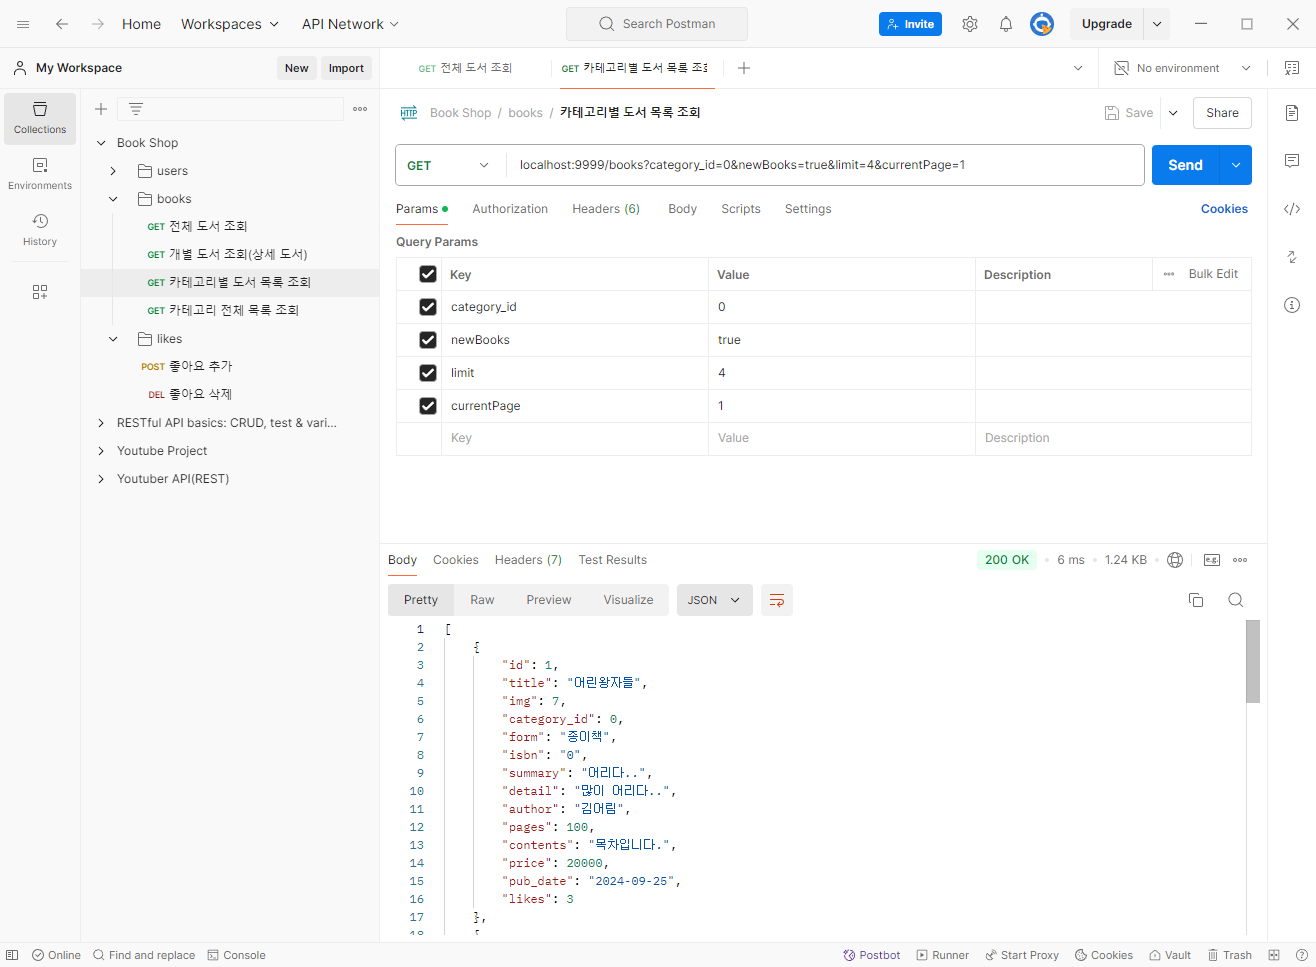This screenshot has width=1316, height=967.
Task: Uncheck the newBooks parameter
Action: (428, 340)
